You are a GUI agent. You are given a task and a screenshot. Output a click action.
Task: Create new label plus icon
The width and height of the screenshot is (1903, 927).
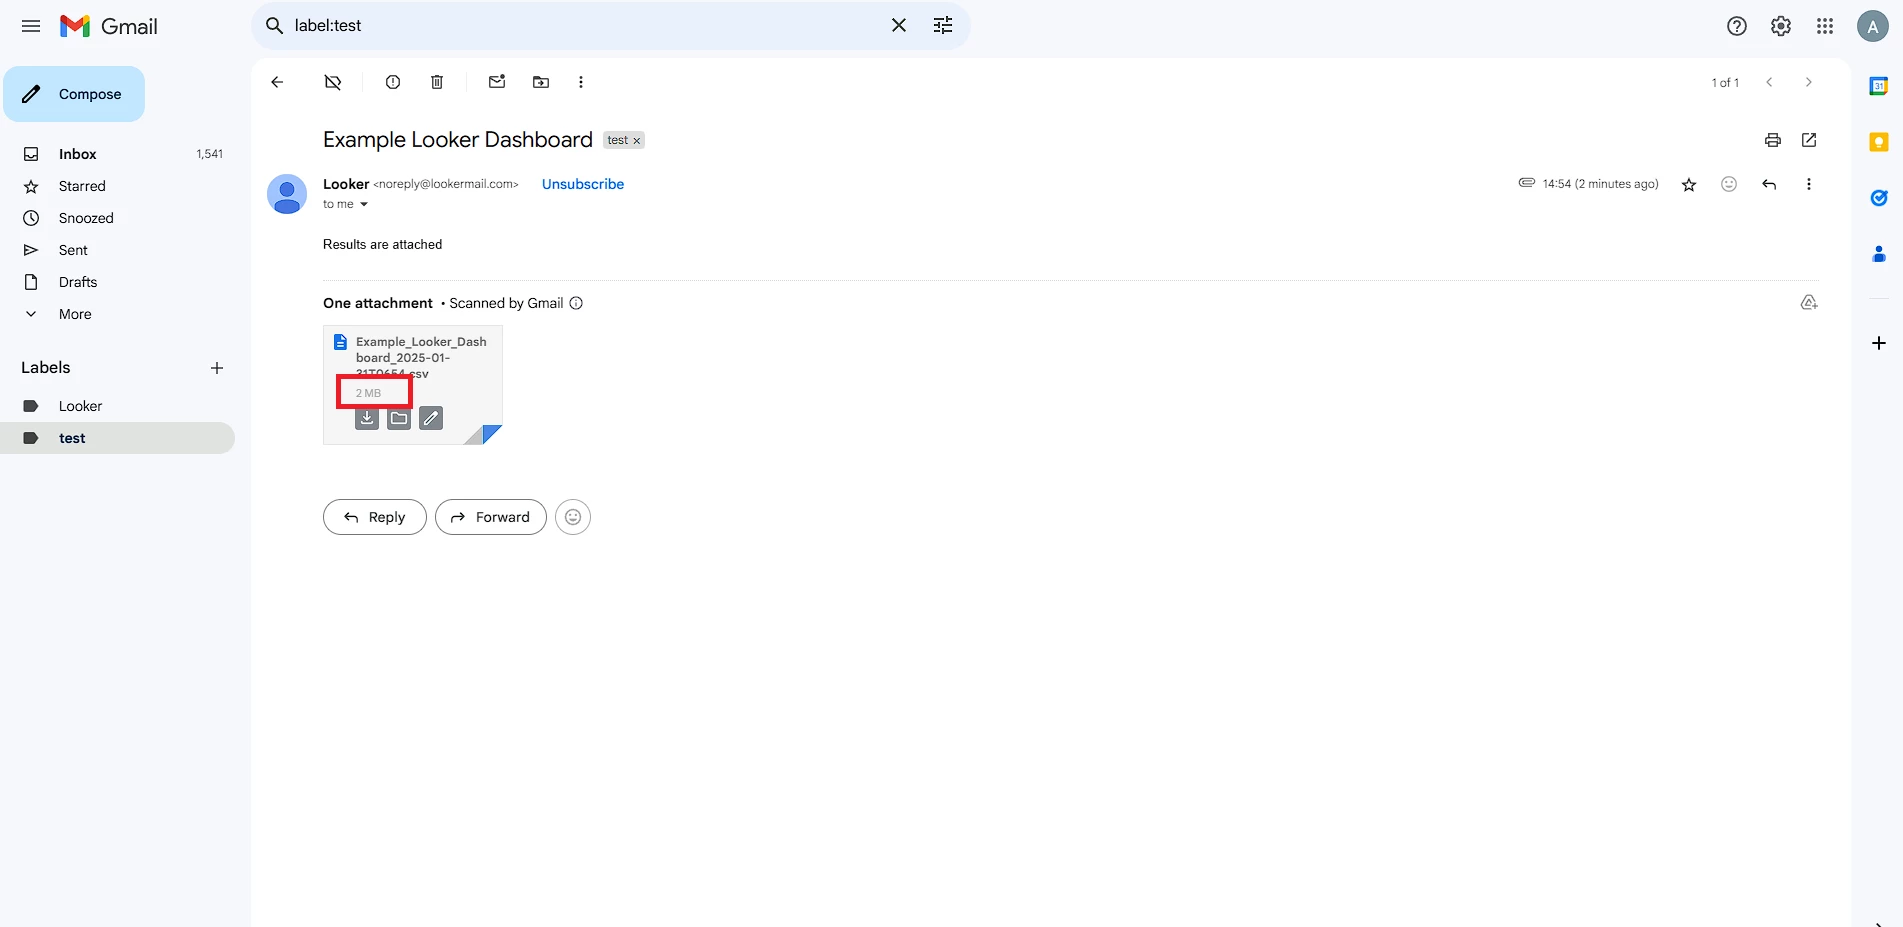217,368
